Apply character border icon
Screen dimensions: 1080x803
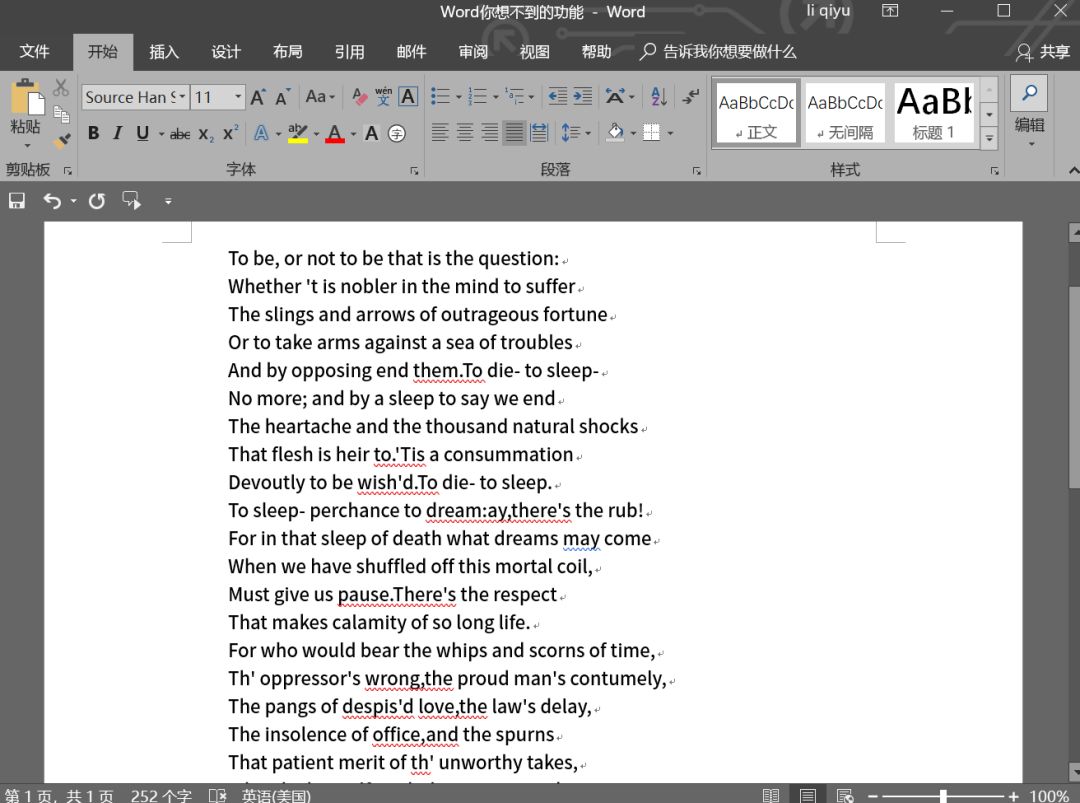pos(408,96)
